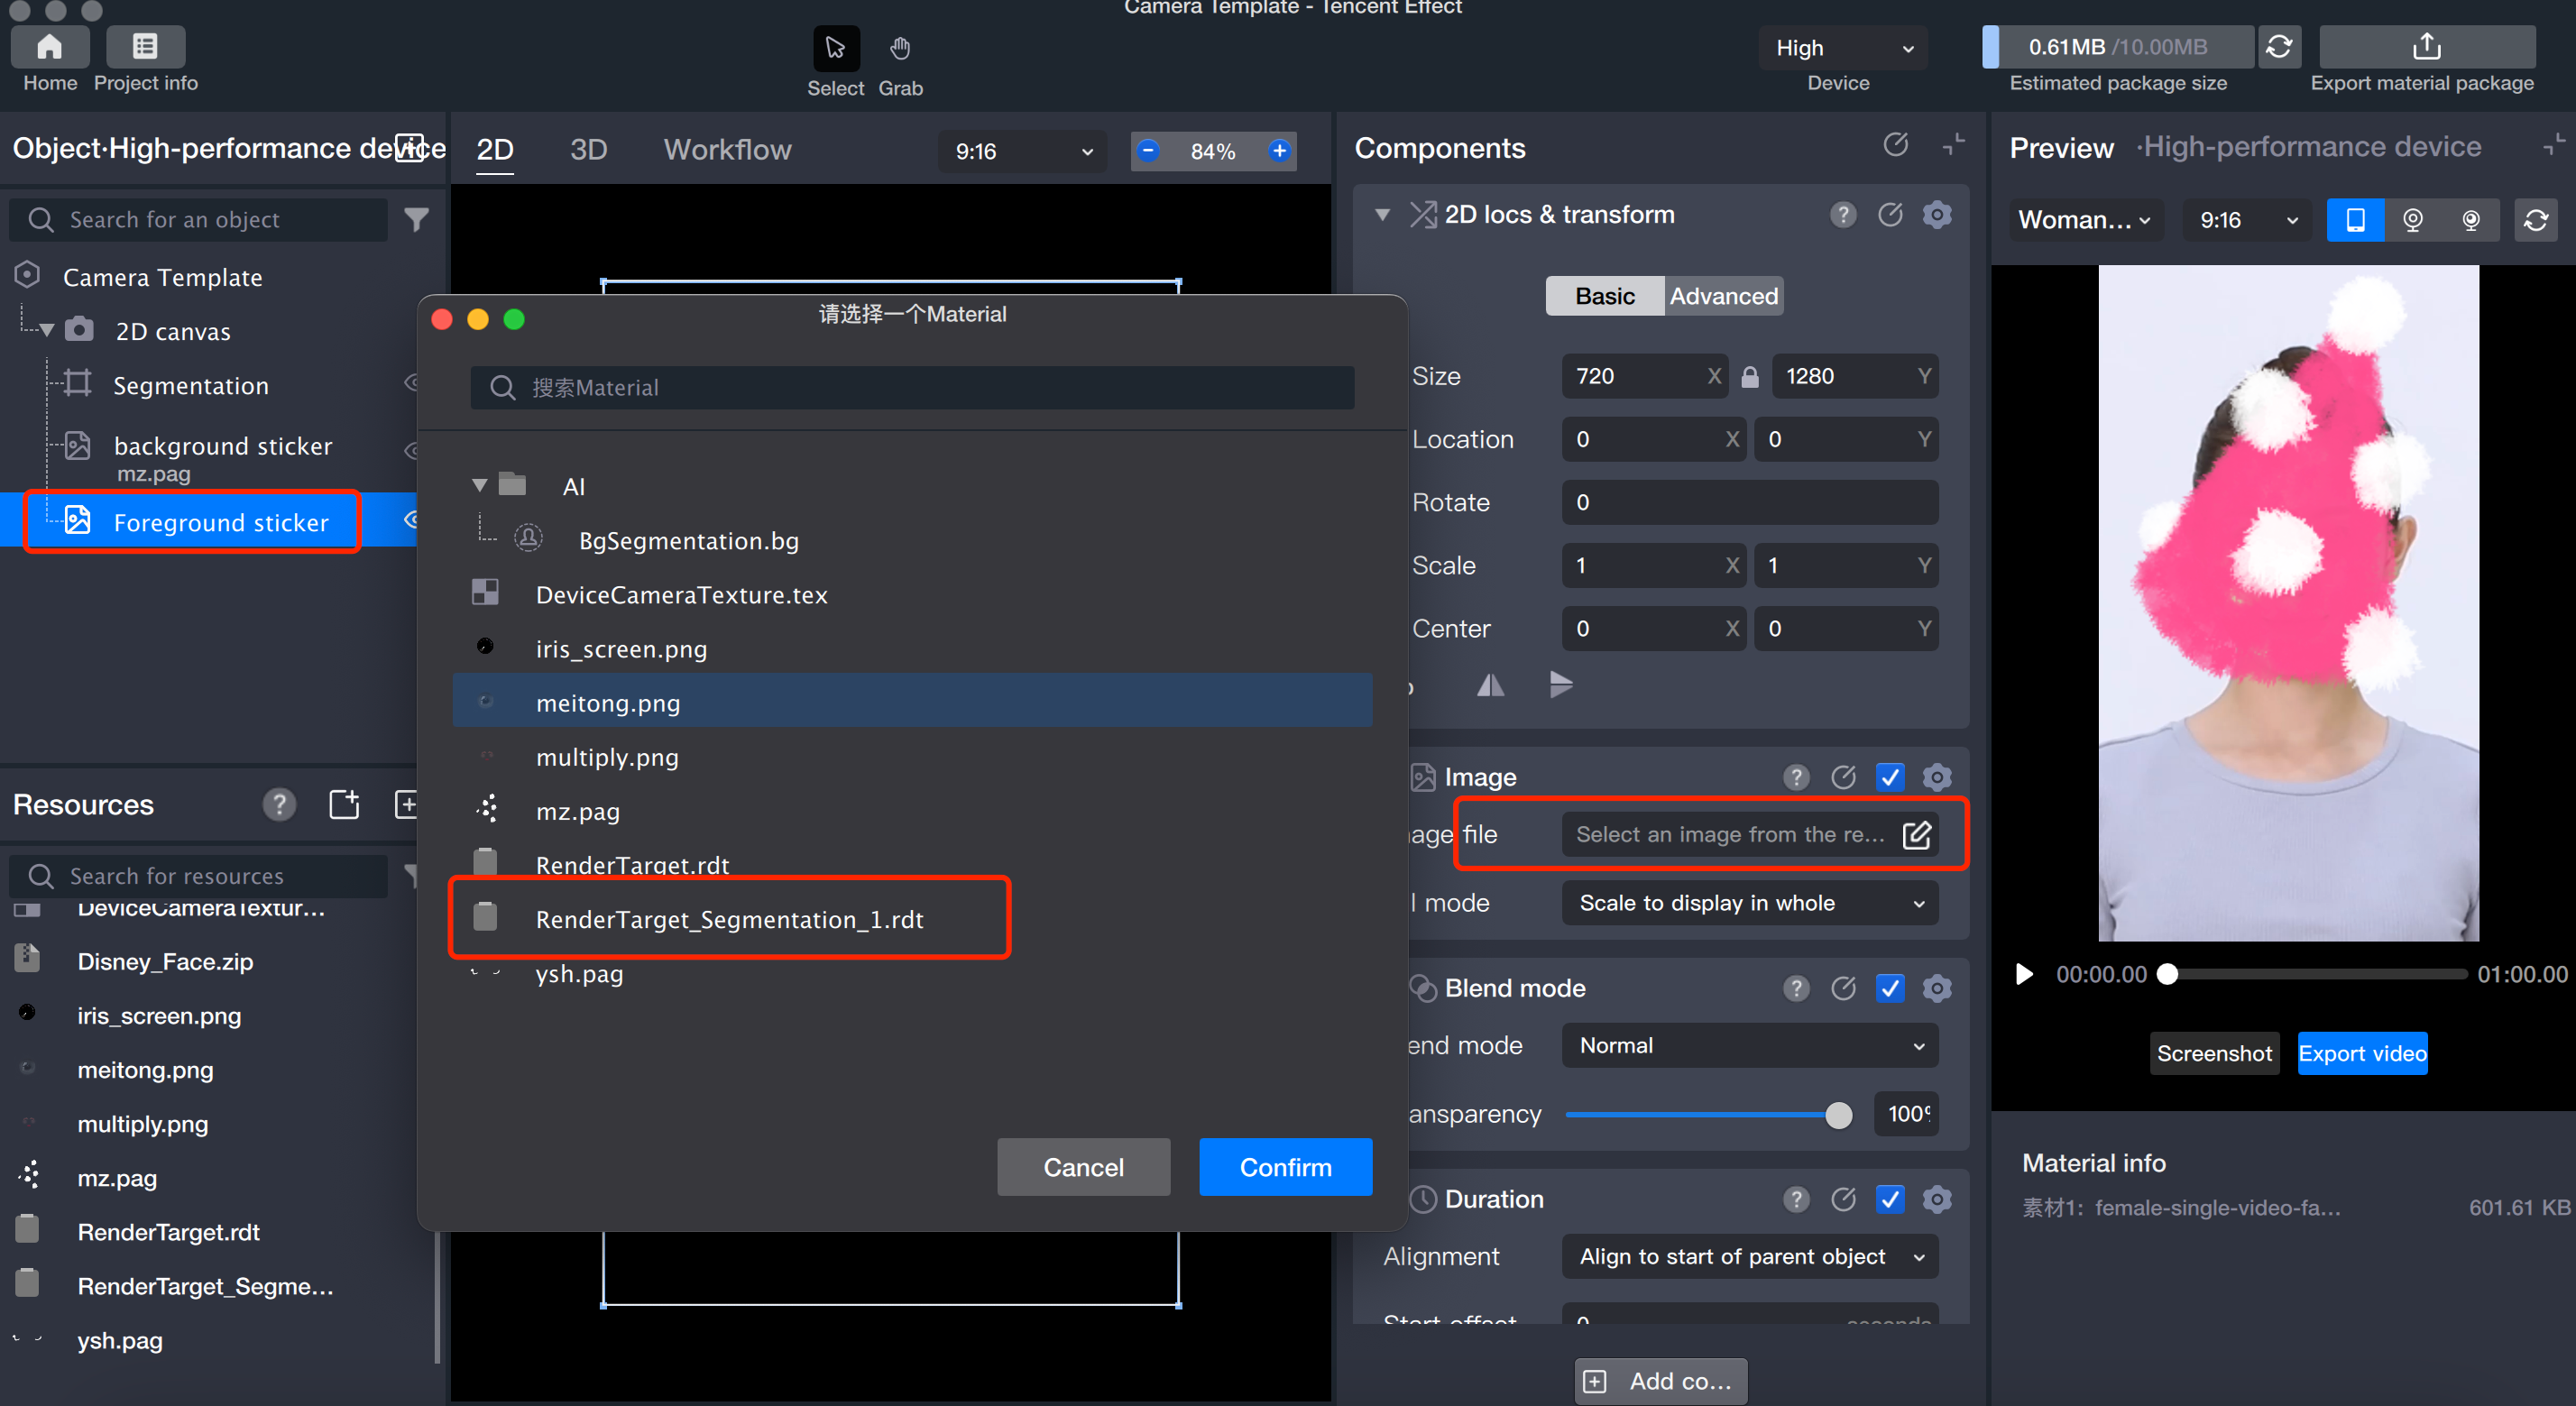Open the Project info panel icon
The image size is (2576, 1406).
pos(145,47)
